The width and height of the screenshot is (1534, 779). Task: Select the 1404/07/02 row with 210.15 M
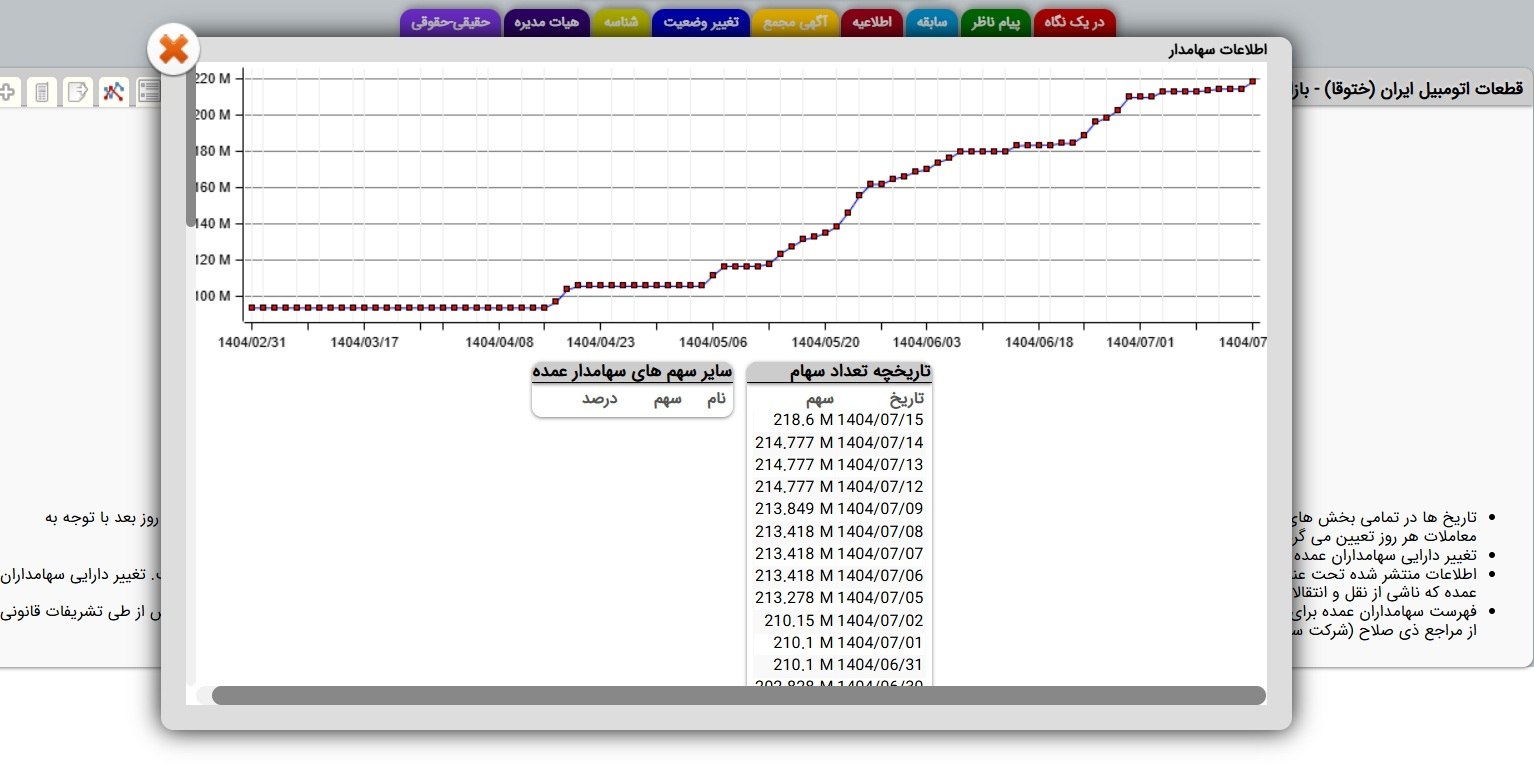click(839, 620)
